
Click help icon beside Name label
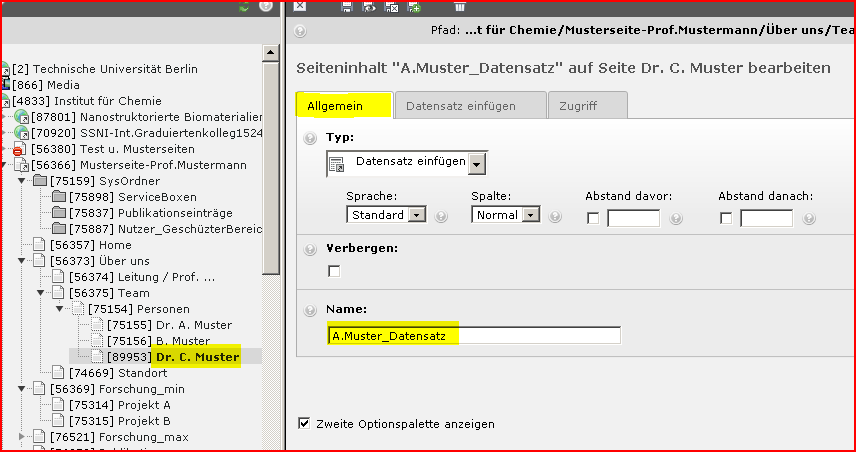(310, 310)
